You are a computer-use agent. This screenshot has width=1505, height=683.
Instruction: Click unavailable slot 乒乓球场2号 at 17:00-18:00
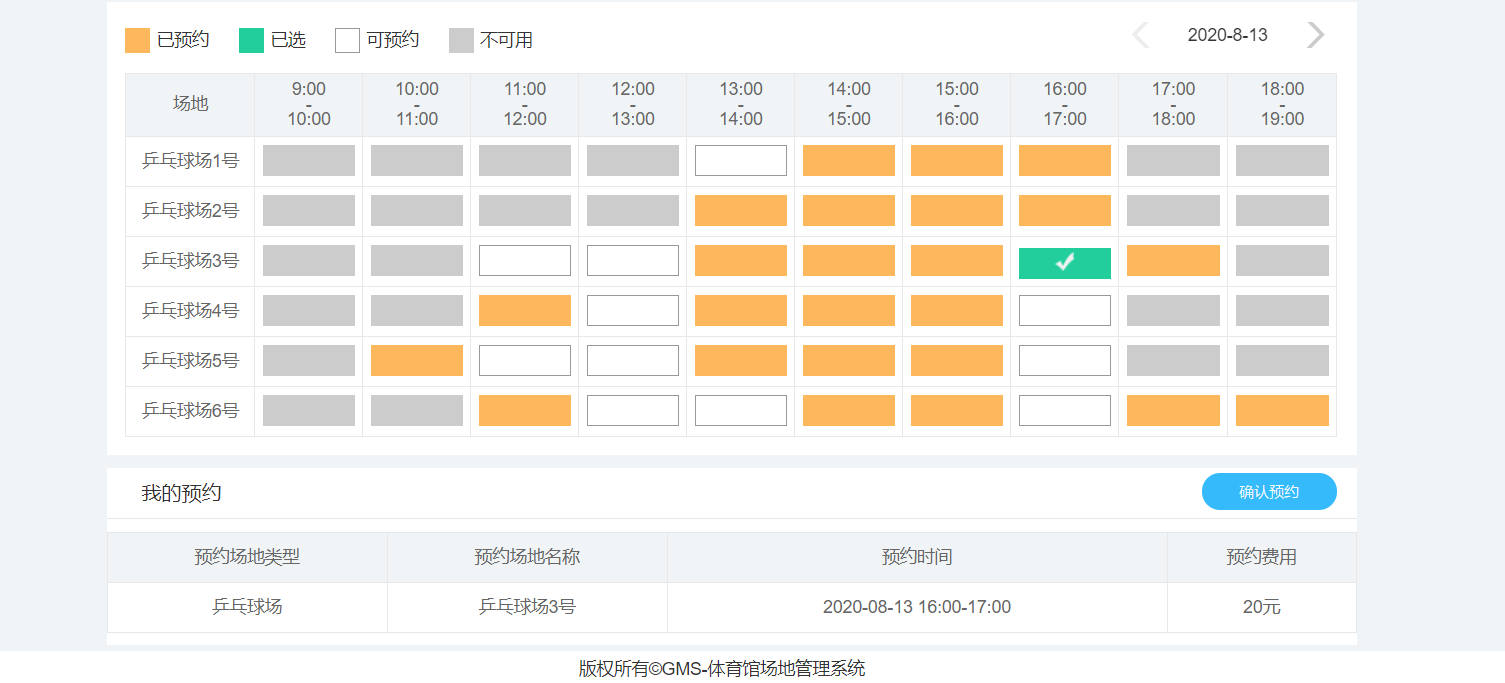pyautogui.click(x=1173, y=211)
